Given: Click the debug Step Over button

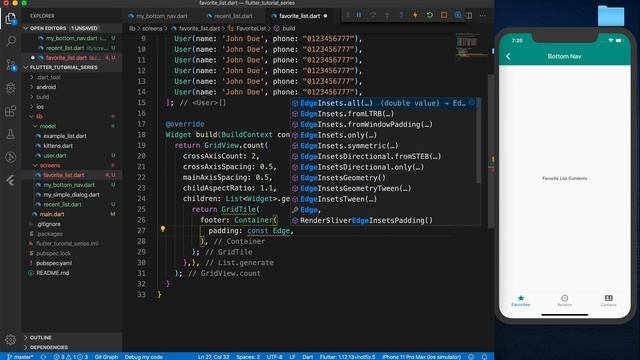Looking at the screenshot, I should pyautogui.click(x=373, y=16).
